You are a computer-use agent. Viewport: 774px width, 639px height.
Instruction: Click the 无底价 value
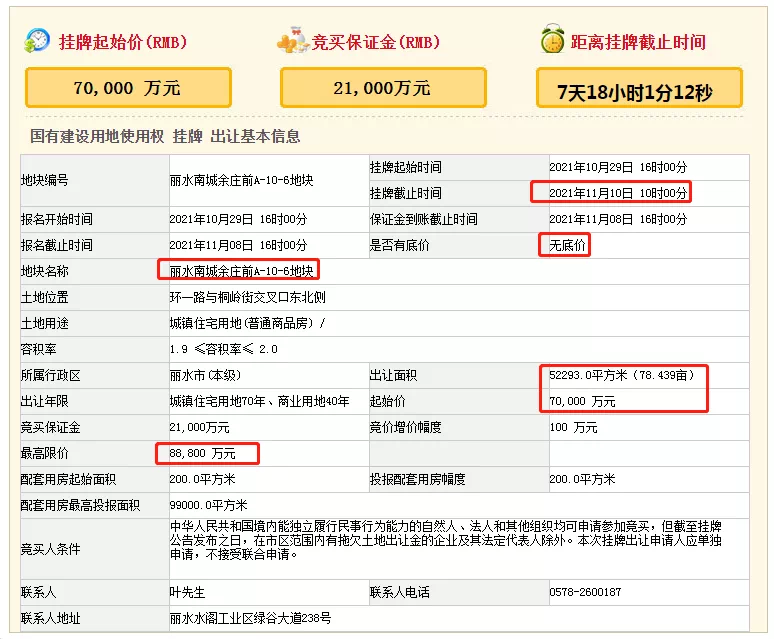567,245
